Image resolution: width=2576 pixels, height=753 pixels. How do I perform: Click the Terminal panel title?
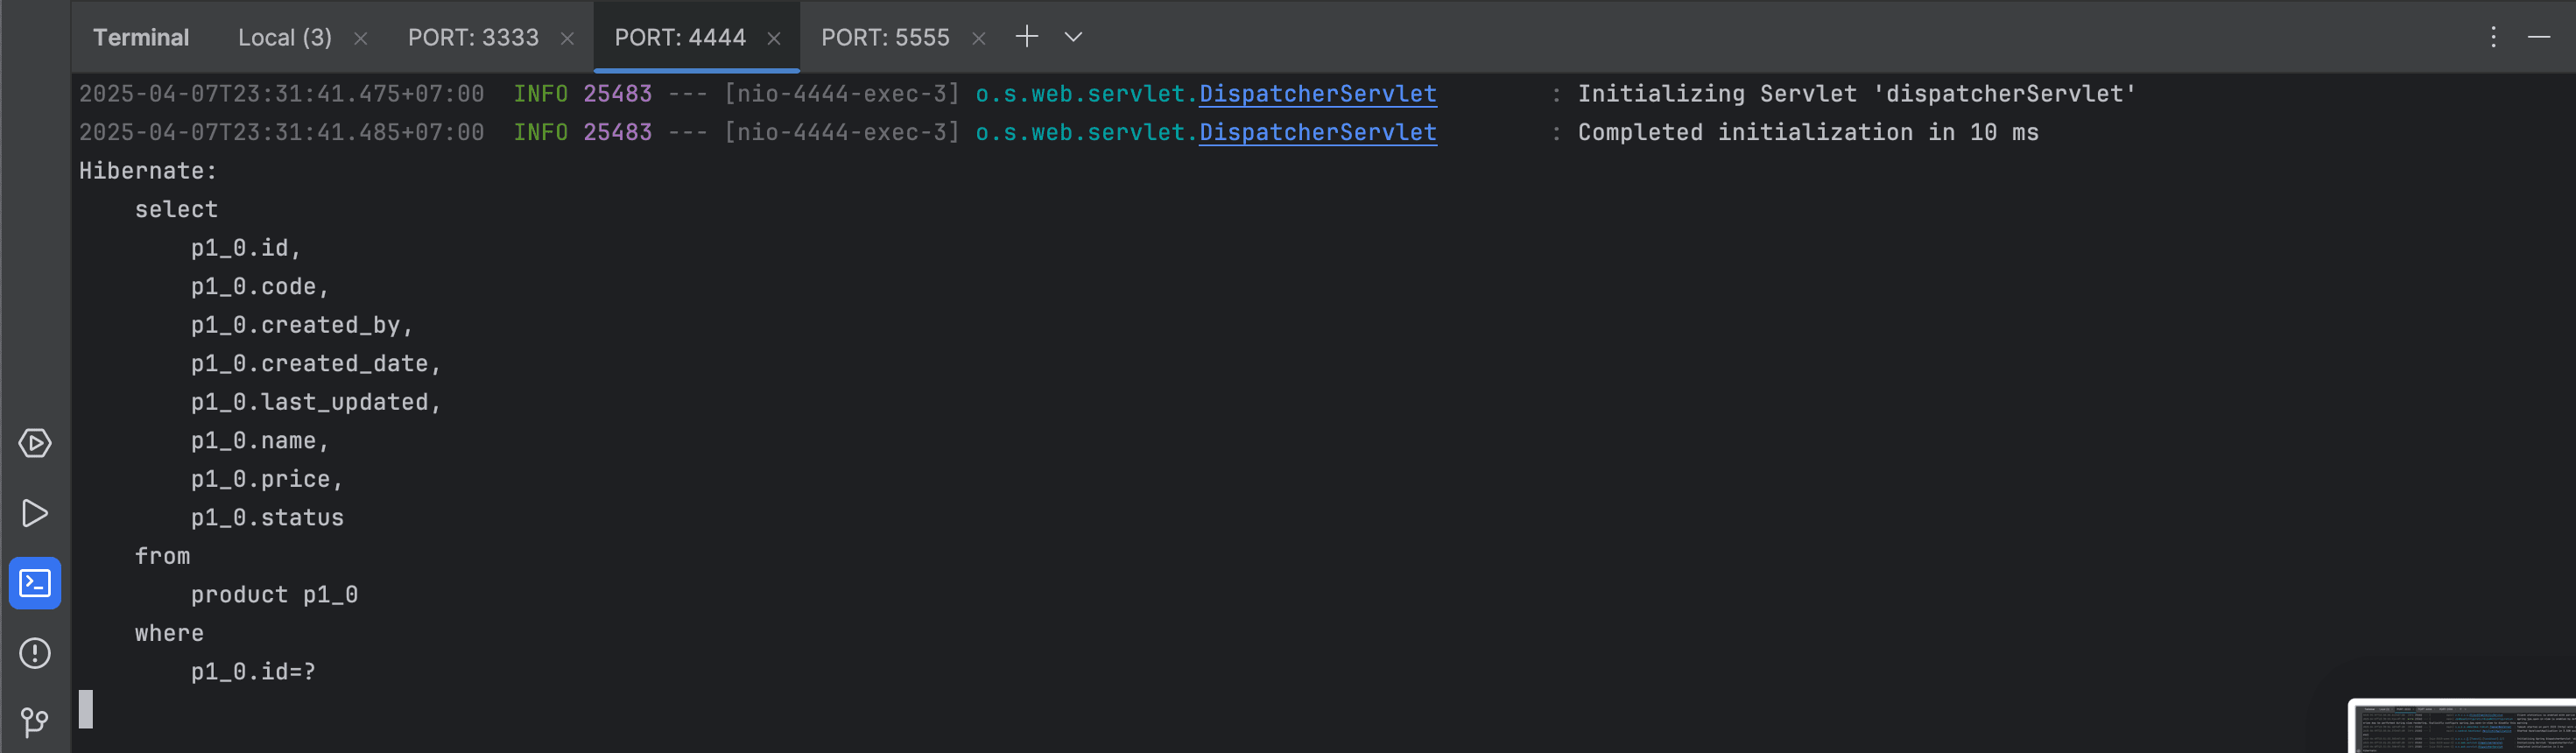pos(141,37)
